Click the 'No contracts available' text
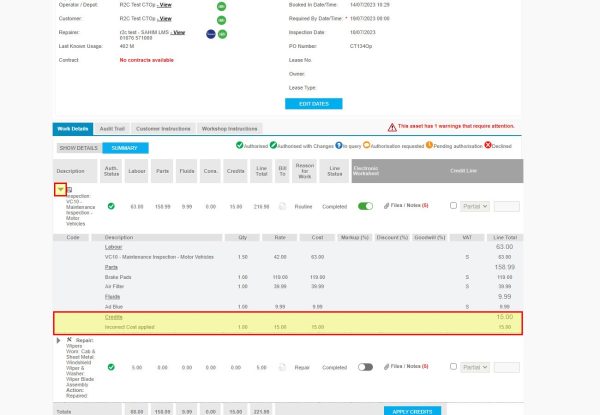Screen dimensions: 600x415 tap(147, 60)
